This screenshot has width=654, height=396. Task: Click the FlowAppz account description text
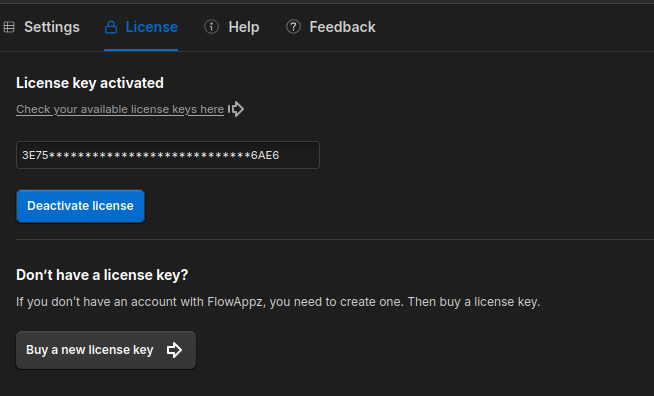click(x=278, y=302)
